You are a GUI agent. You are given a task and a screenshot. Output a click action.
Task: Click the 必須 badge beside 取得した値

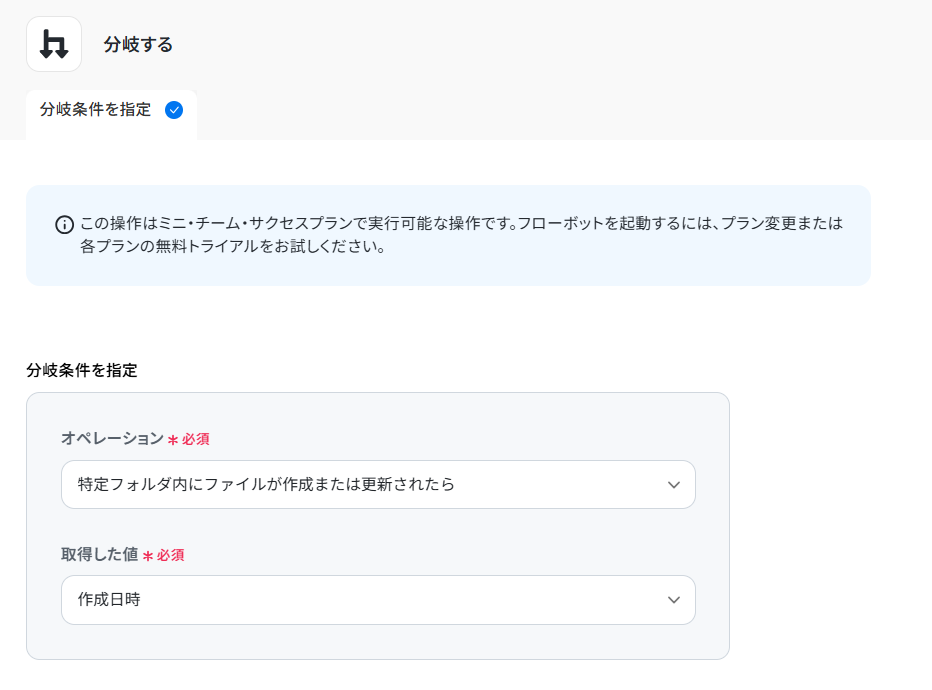[171, 556]
